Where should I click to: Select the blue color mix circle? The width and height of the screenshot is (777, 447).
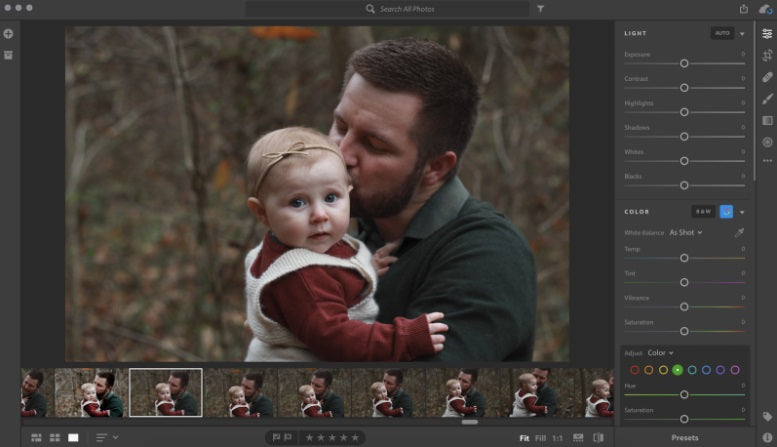coord(706,370)
